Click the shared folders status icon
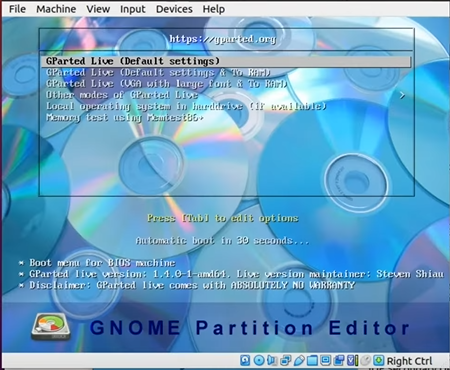This screenshot has height=370, width=450. [312, 361]
